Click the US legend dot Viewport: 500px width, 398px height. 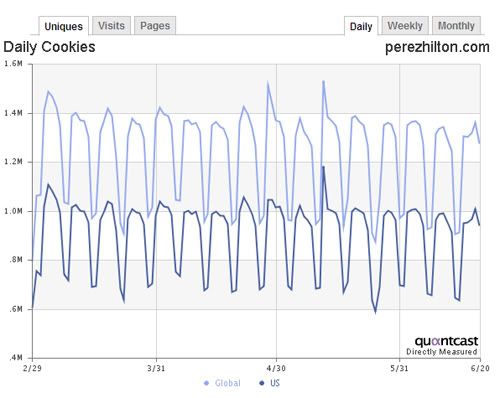point(262,383)
